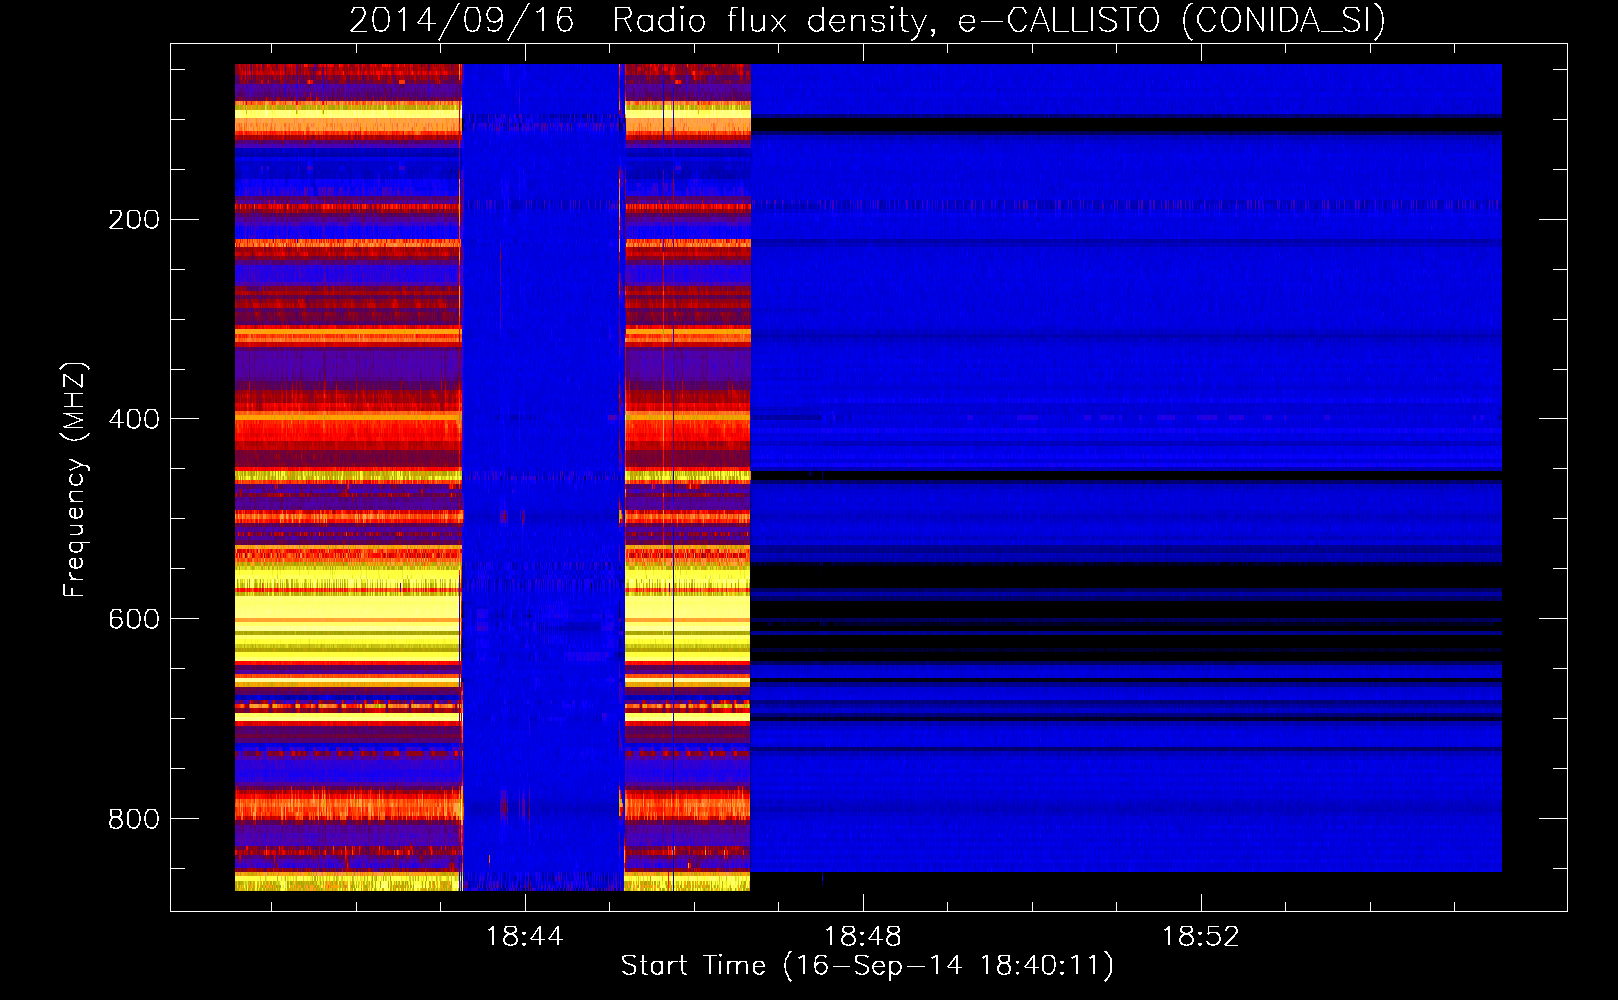Click the '800' frequency tick label
Screen dimensions: 1618x1000
point(134,819)
